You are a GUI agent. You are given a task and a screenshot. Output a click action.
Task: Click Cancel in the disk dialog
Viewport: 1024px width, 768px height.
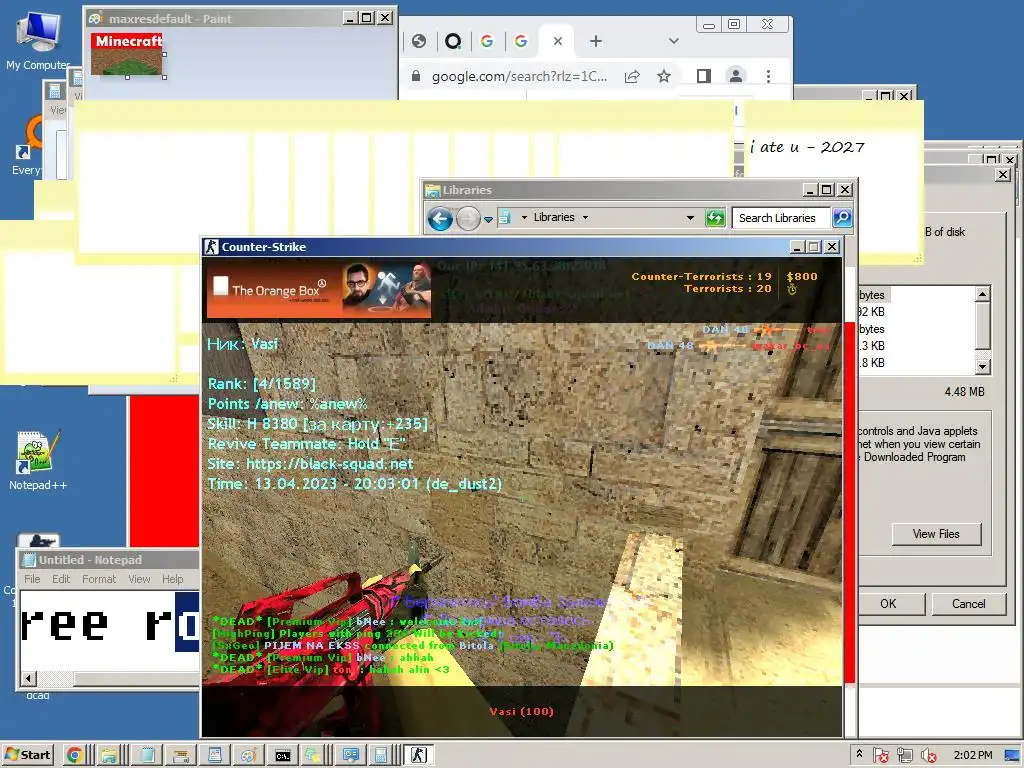(968, 604)
